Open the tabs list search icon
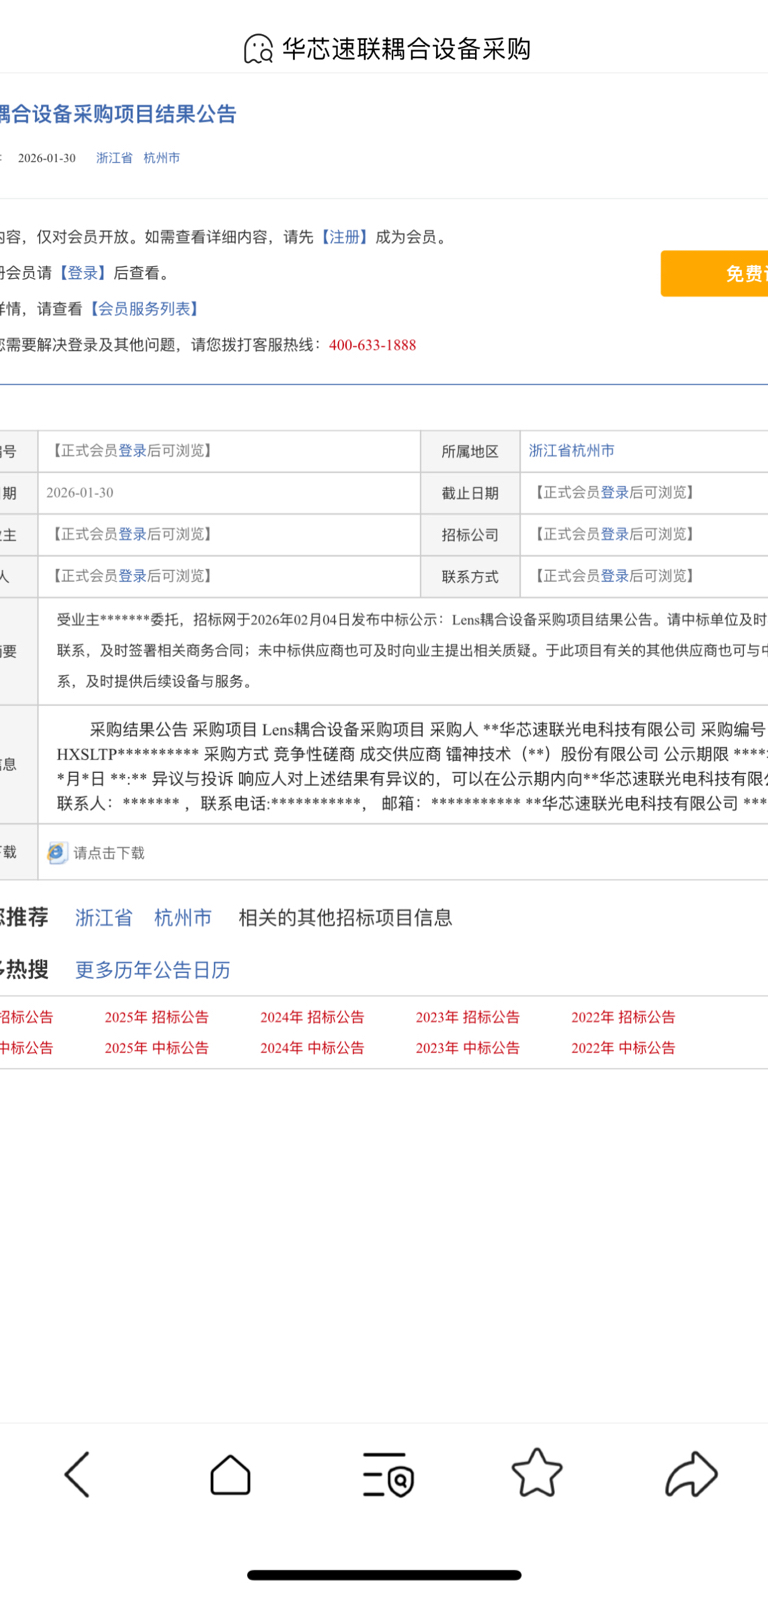The width and height of the screenshot is (768, 1597). (388, 1474)
